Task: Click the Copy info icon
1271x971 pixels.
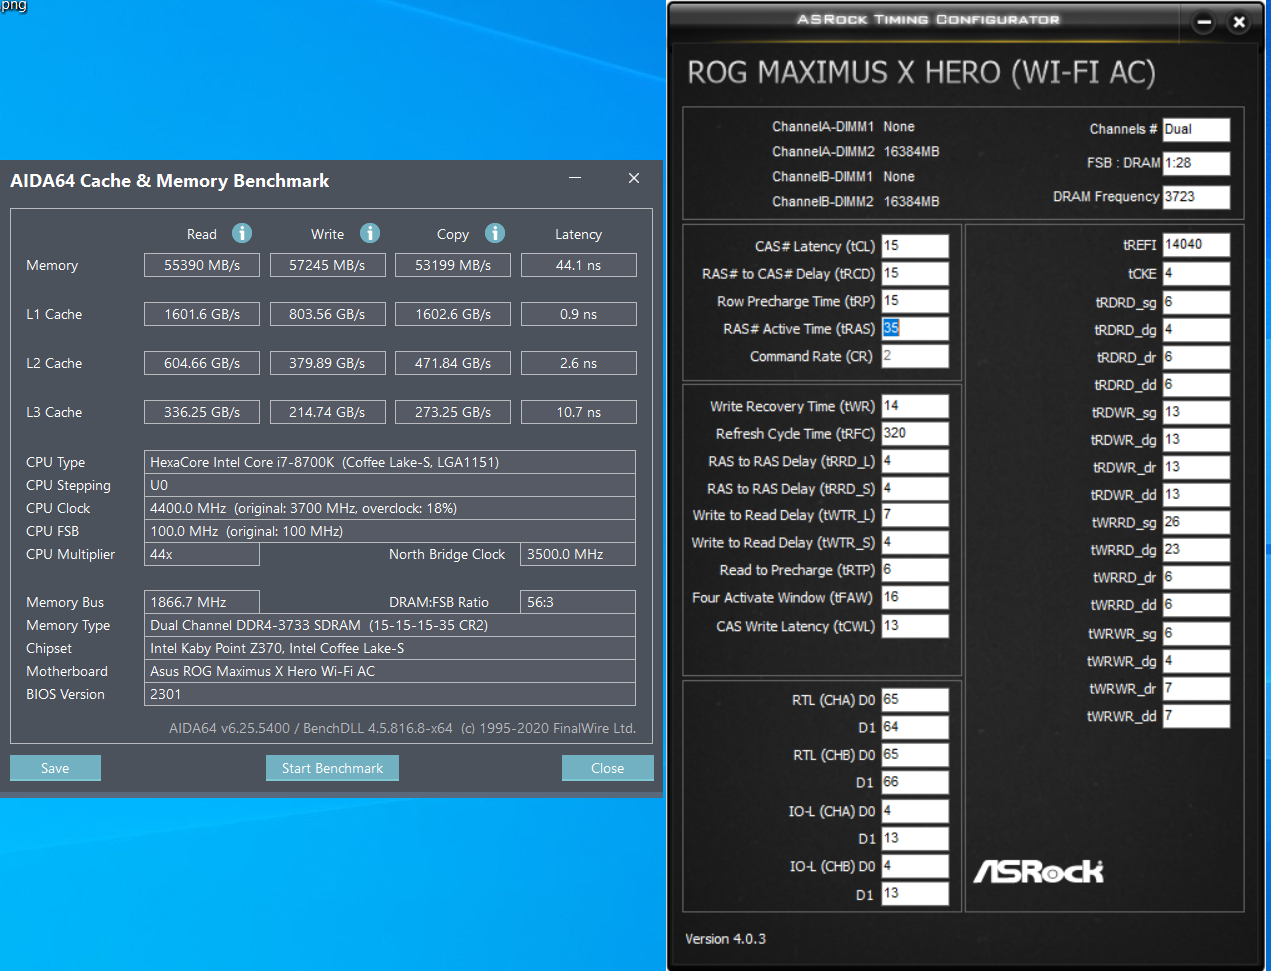Action: point(495,233)
